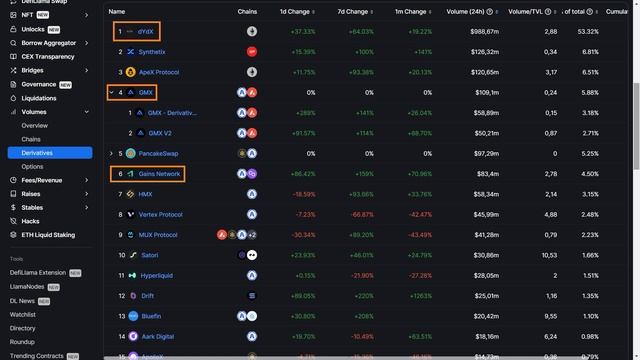640x360 pixels.
Task: Click the PancakeSwap logo icon
Action: [x=131, y=153]
